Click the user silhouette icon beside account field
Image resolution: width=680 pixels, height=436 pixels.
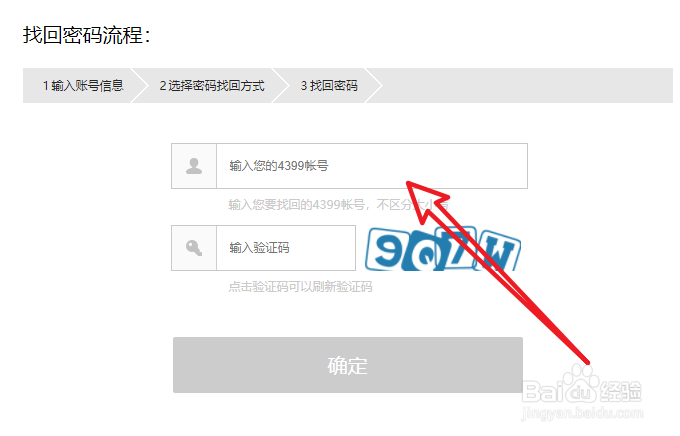tap(194, 166)
